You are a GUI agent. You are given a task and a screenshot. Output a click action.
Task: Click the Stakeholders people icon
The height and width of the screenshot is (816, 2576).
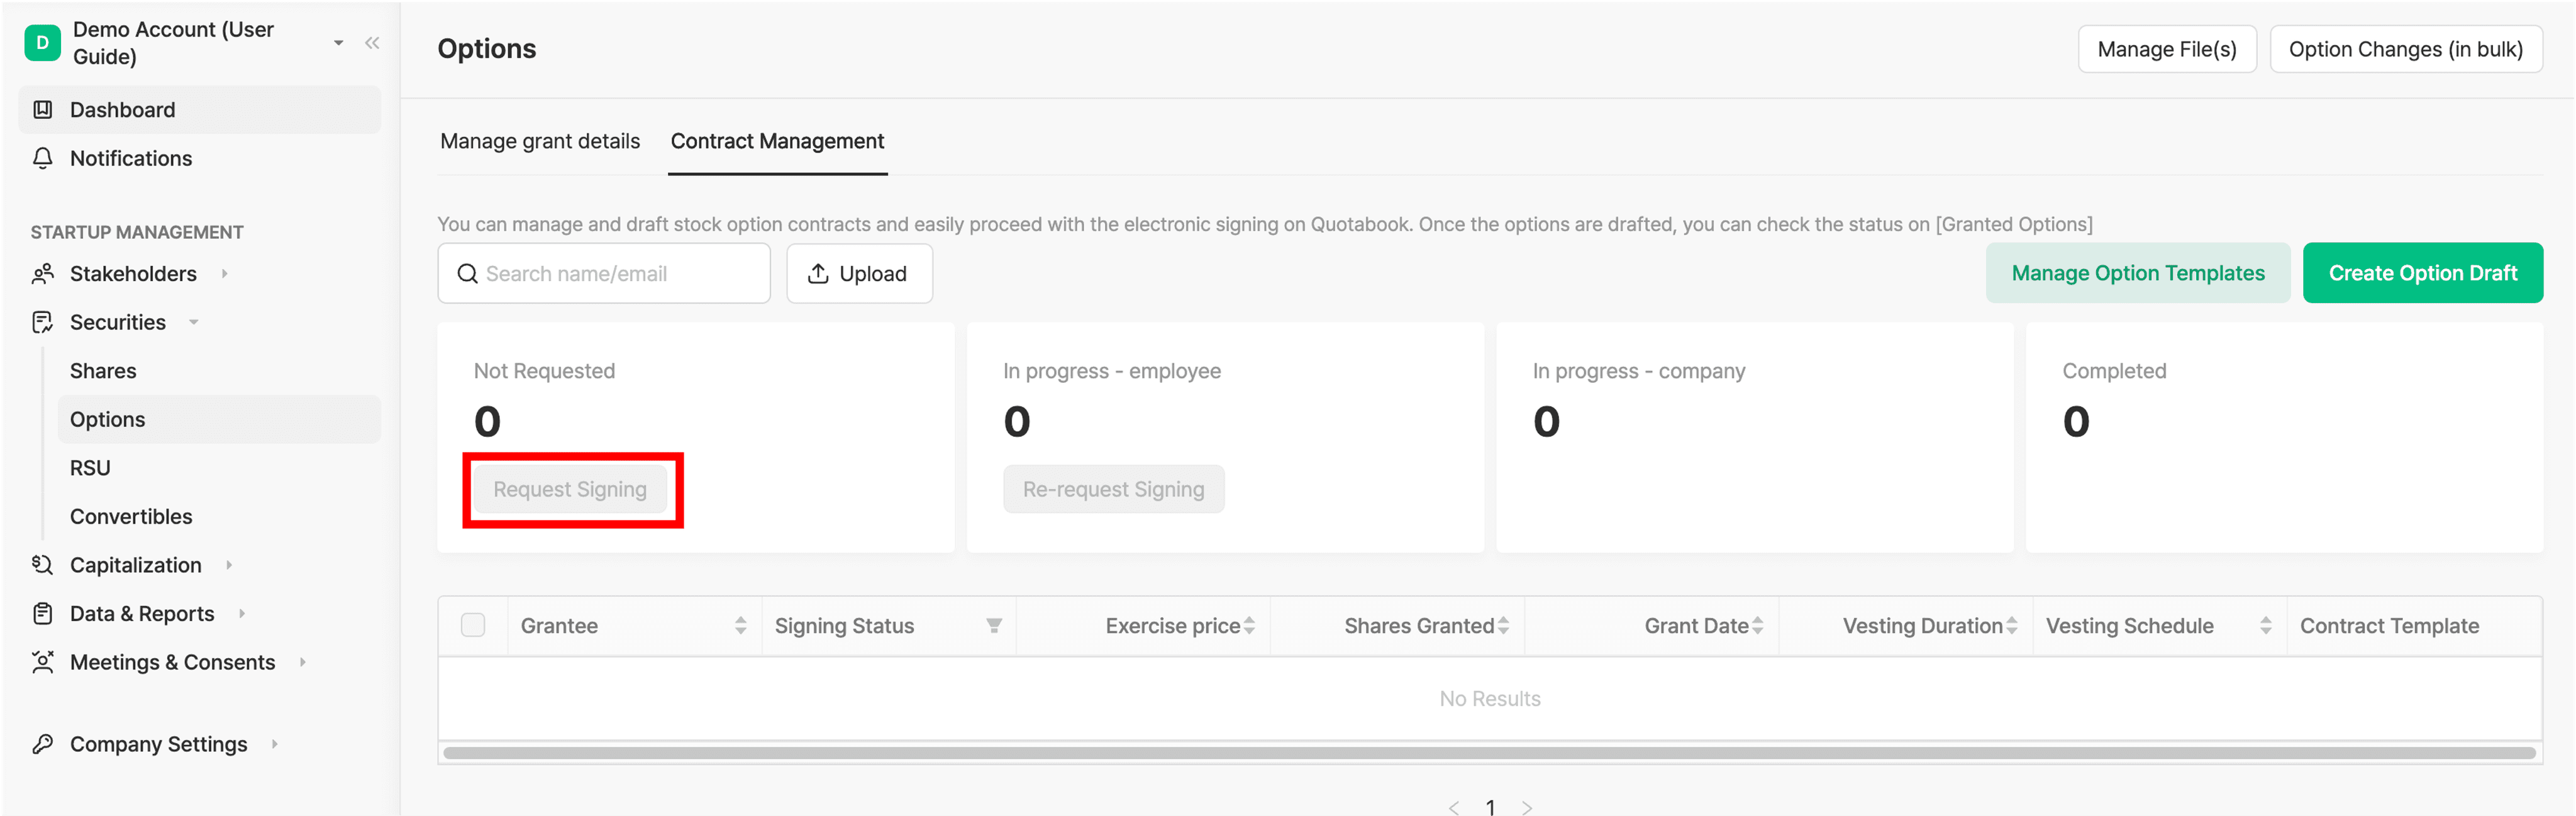click(x=42, y=274)
